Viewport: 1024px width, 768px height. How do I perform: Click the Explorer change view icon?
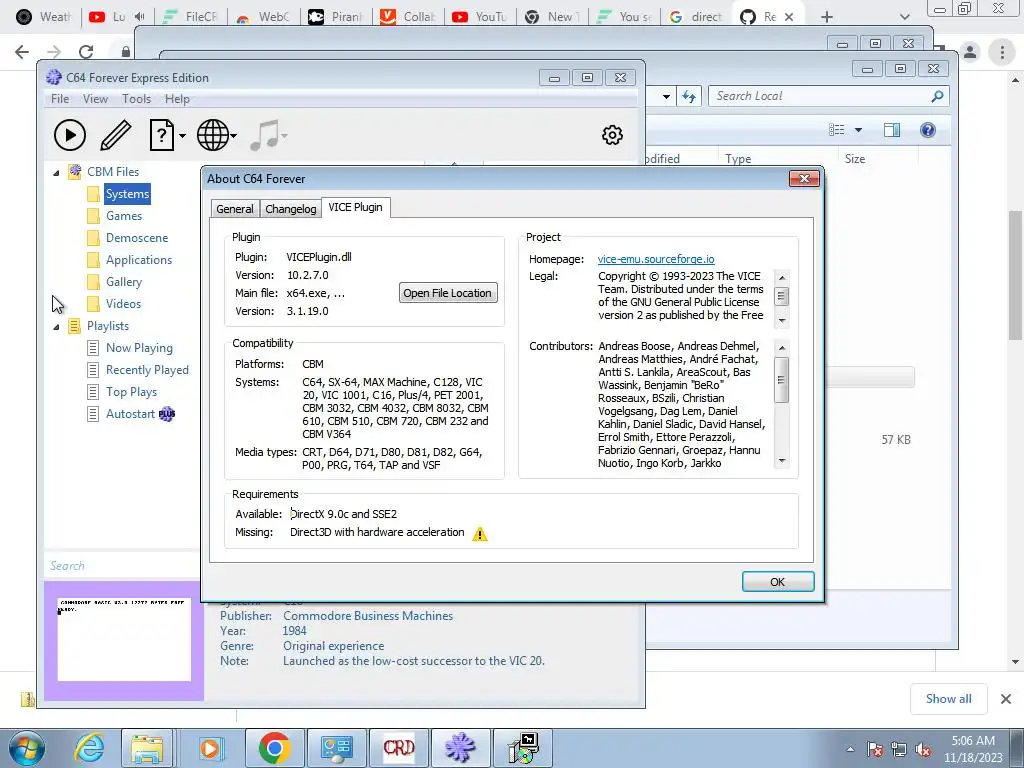point(837,130)
